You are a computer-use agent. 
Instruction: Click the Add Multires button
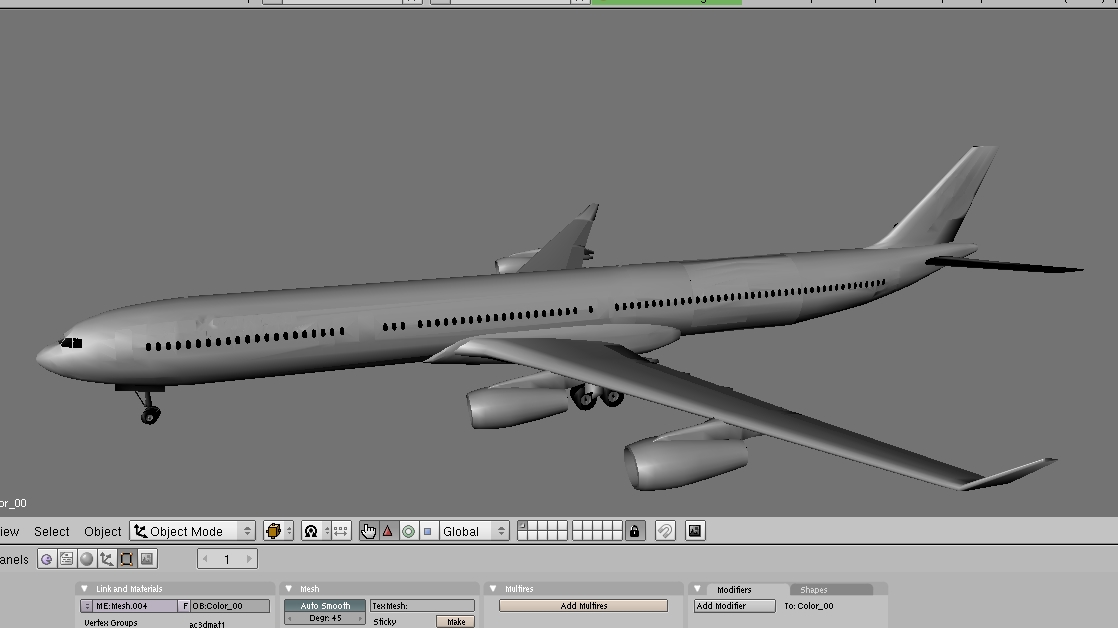point(583,606)
